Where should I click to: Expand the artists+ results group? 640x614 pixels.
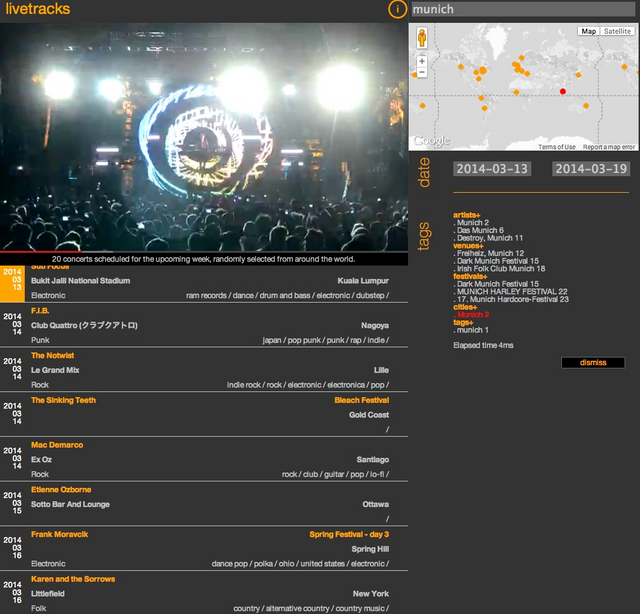click(467, 215)
